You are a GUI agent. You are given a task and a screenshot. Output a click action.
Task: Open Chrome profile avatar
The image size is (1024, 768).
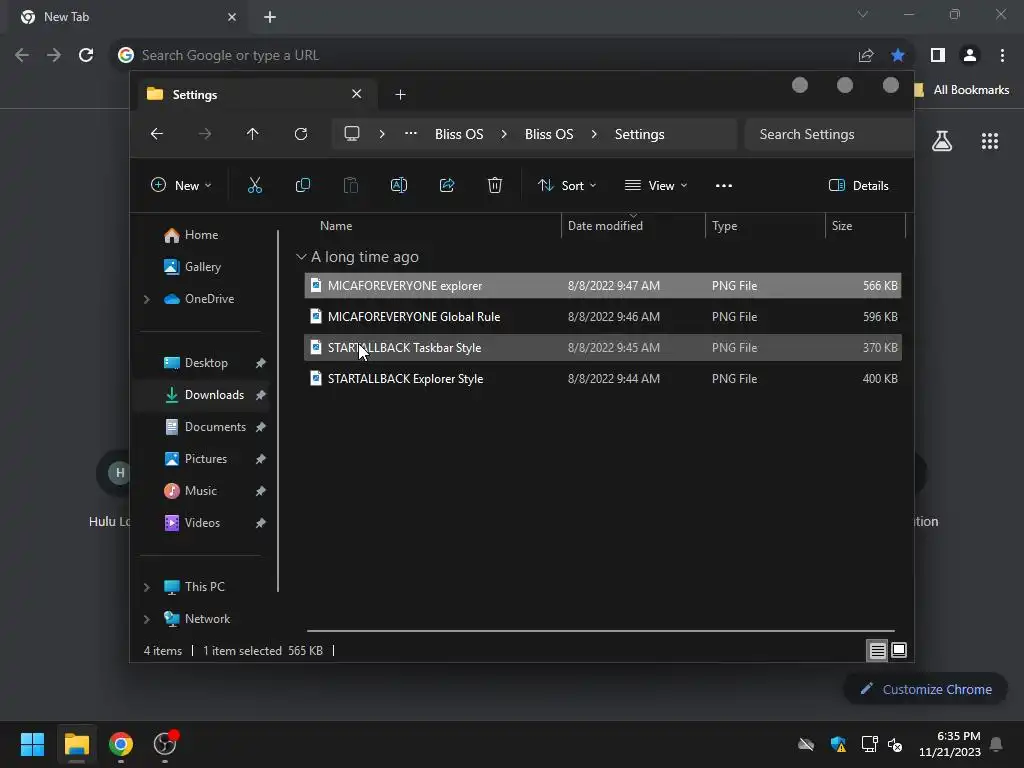pyautogui.click(x=970, y=55)
